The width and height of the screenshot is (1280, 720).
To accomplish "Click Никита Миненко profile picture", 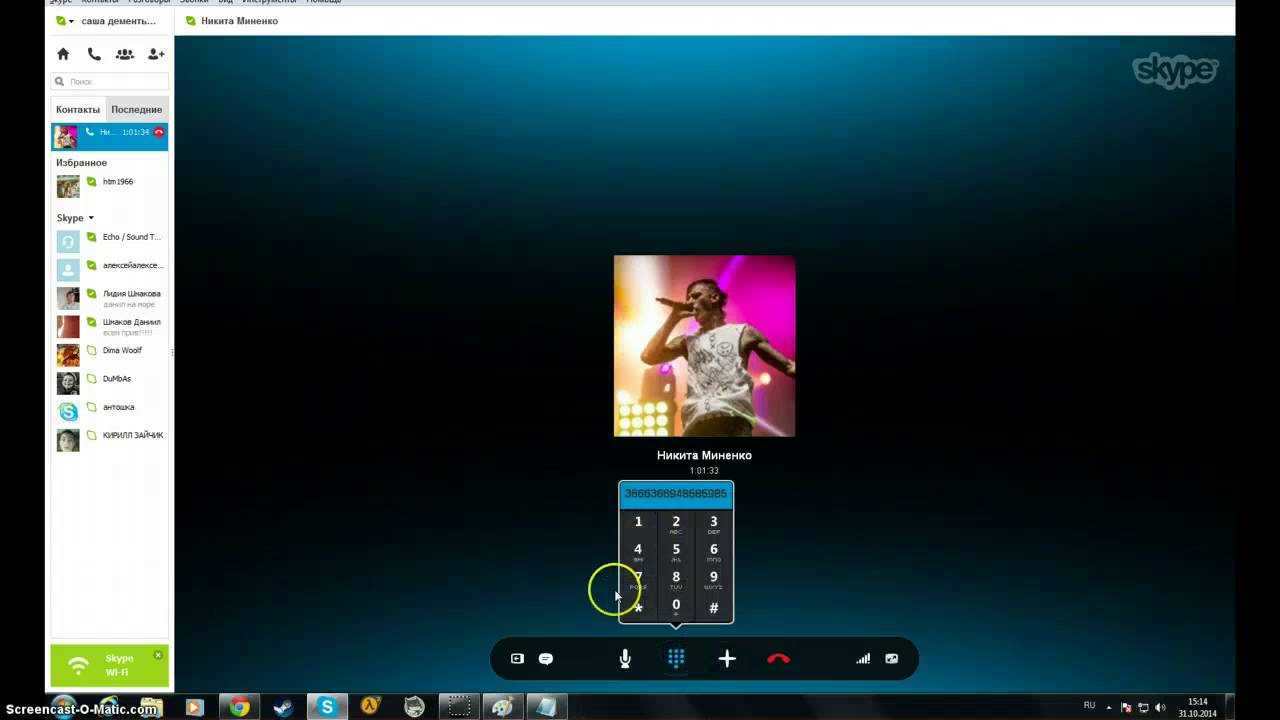I will (x=704, y=346).
